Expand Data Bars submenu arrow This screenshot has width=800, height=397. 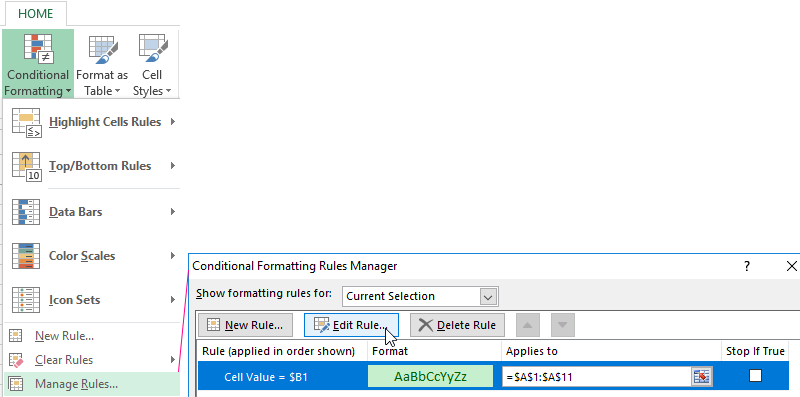(x=173, y=211)
